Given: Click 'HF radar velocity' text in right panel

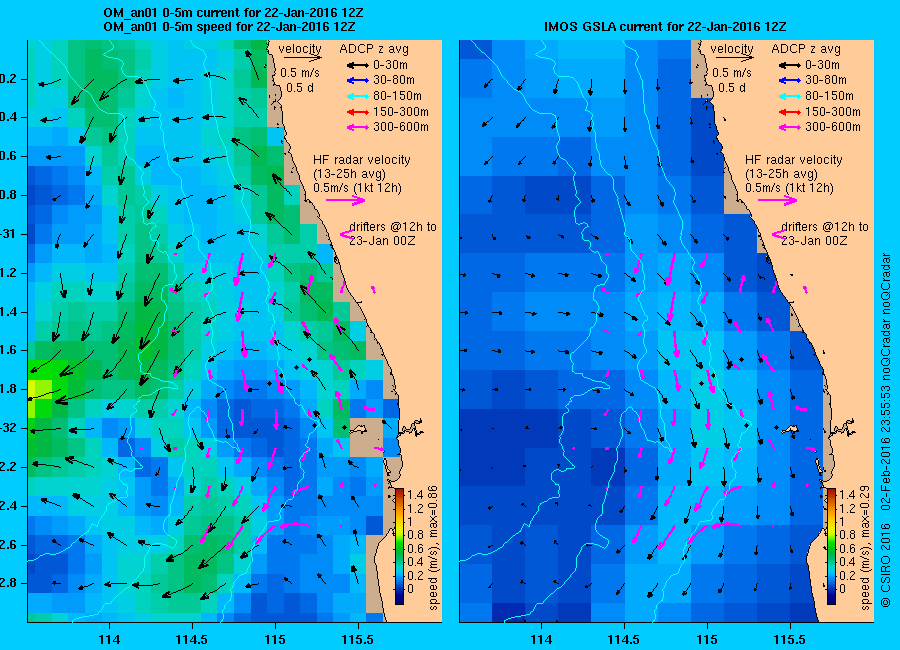Looking at the screenshot, I should (794, 160).
